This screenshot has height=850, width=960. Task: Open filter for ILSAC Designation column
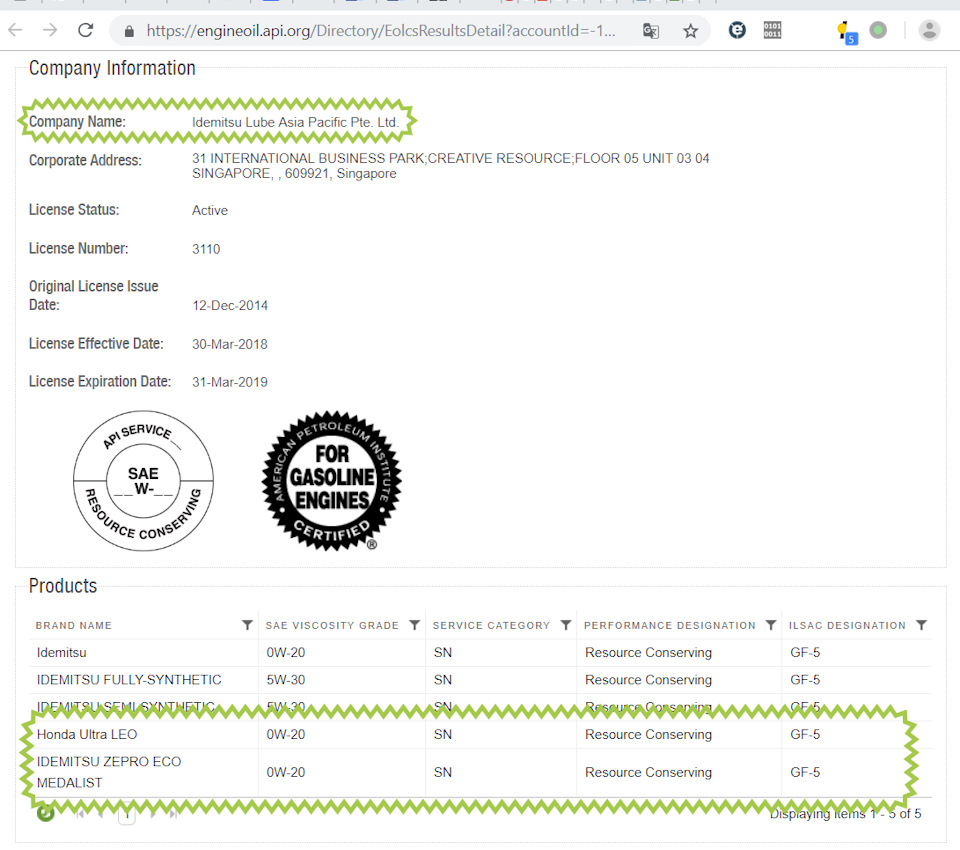pyautogui.click(x=921, y=625)
